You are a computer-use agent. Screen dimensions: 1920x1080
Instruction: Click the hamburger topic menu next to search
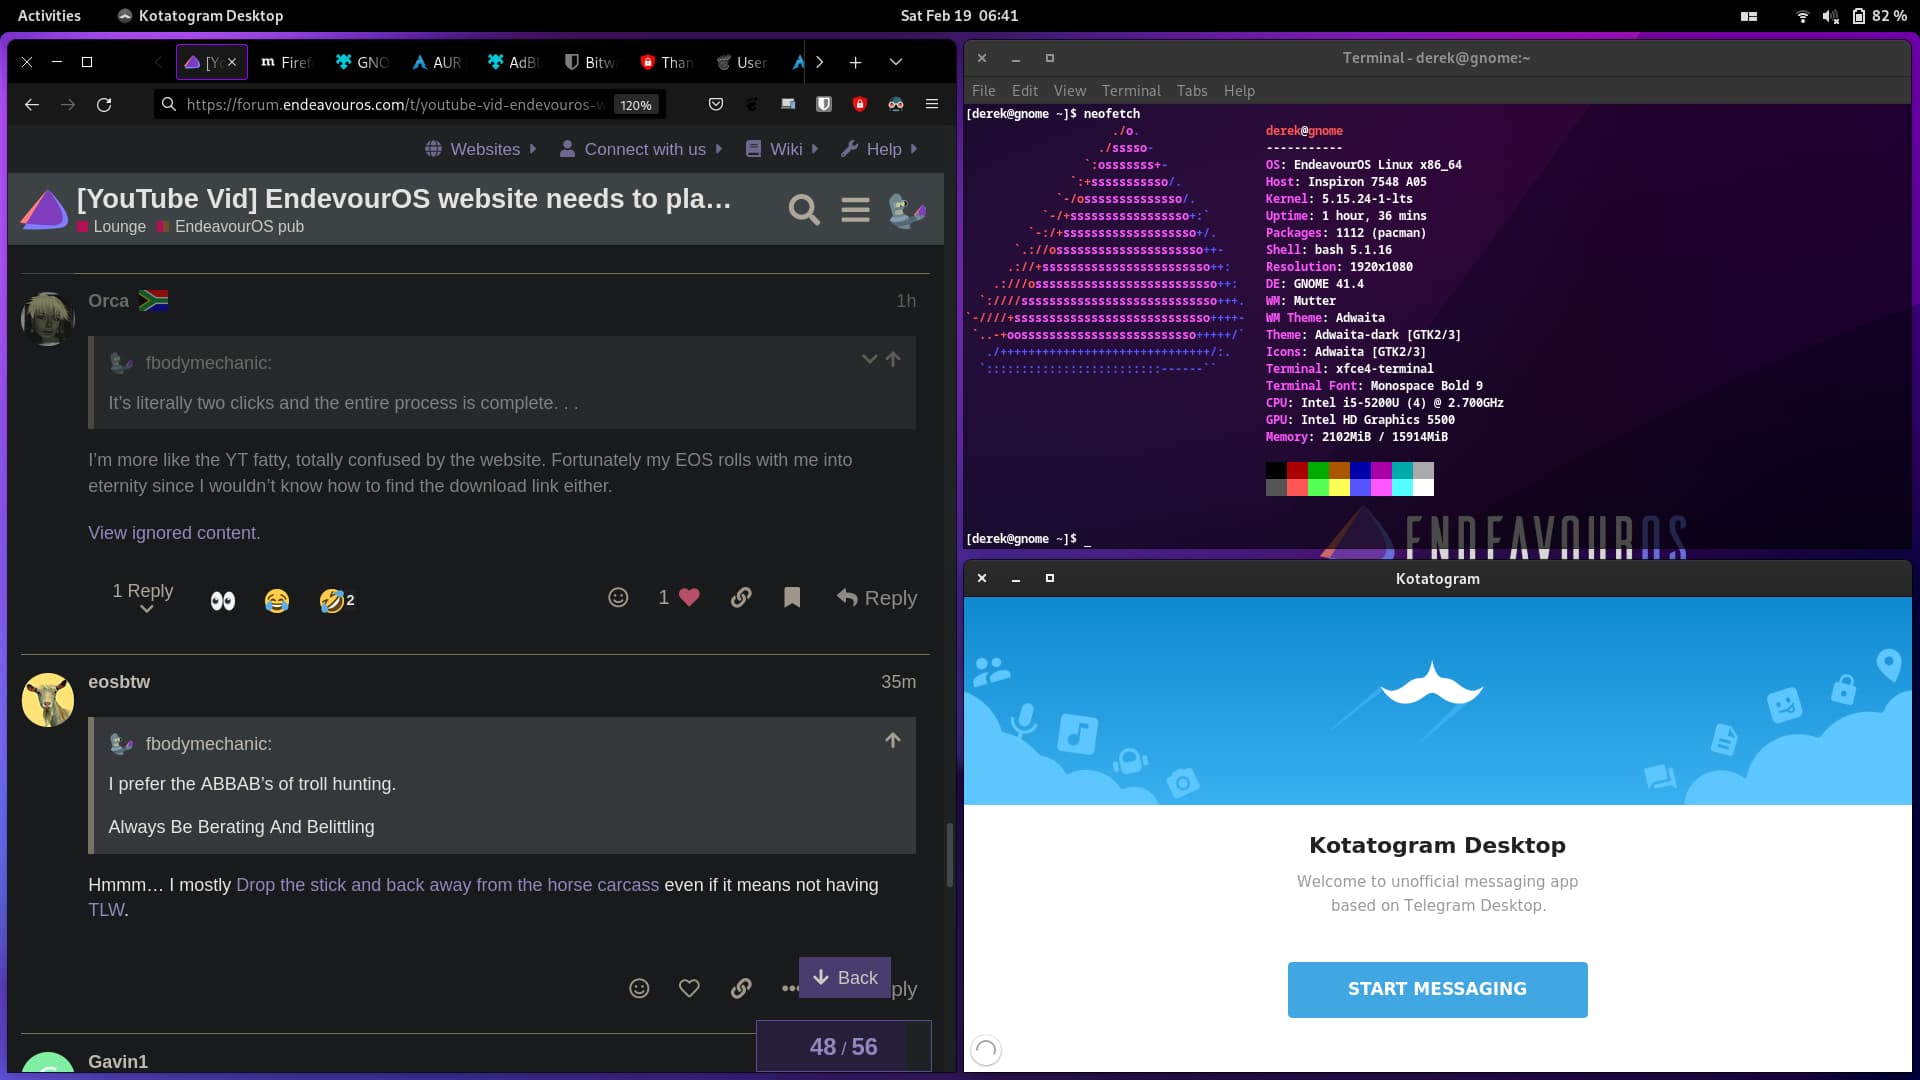click(x=855, y=210)
